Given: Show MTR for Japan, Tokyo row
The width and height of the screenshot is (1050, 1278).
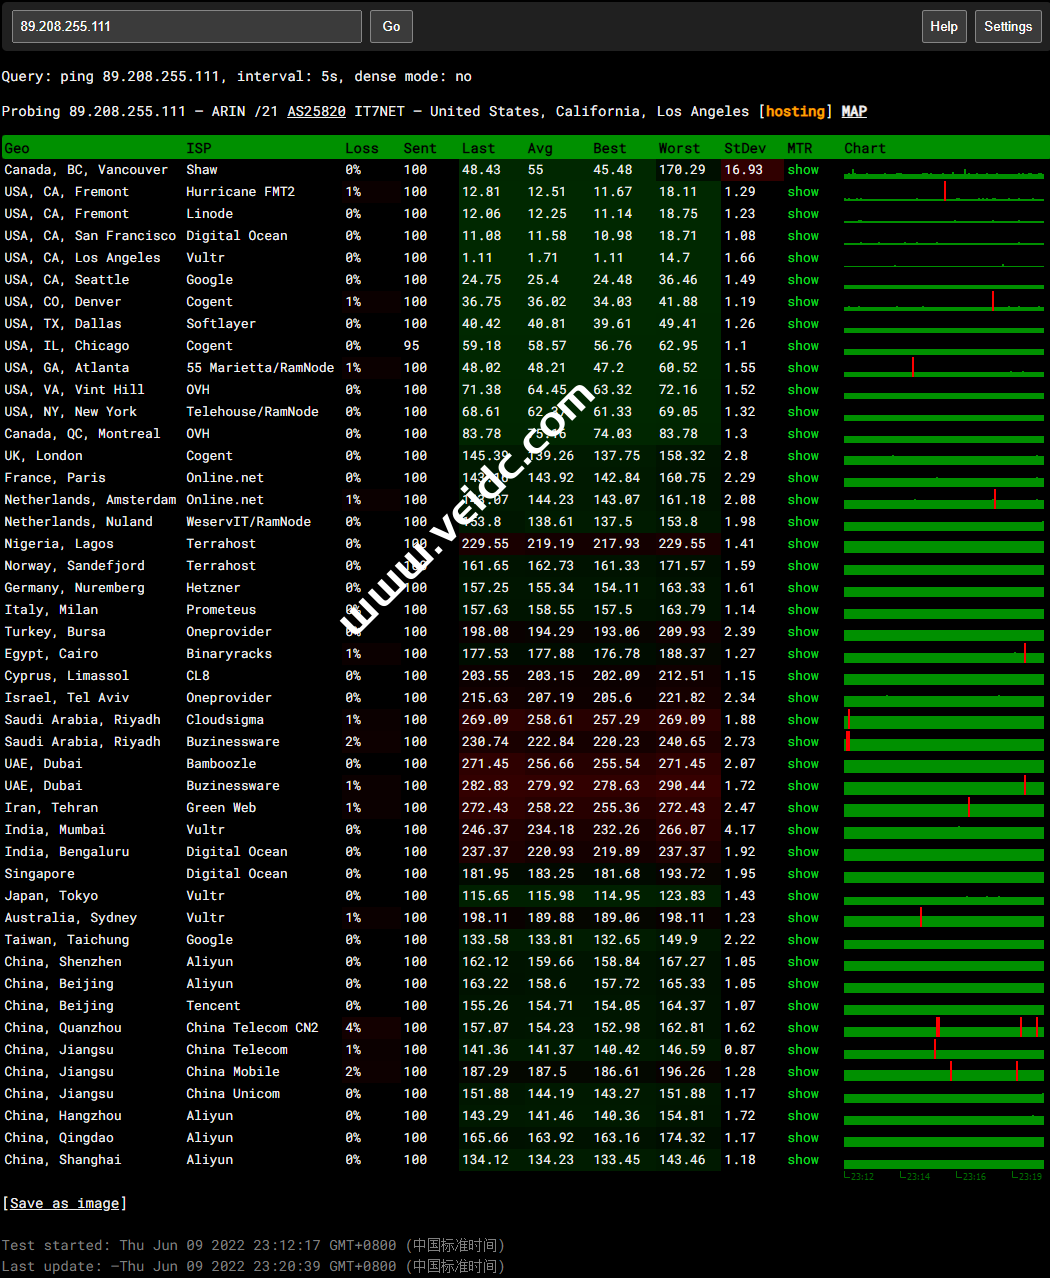Looking at the screenshot, I should [x=802, y=896].
